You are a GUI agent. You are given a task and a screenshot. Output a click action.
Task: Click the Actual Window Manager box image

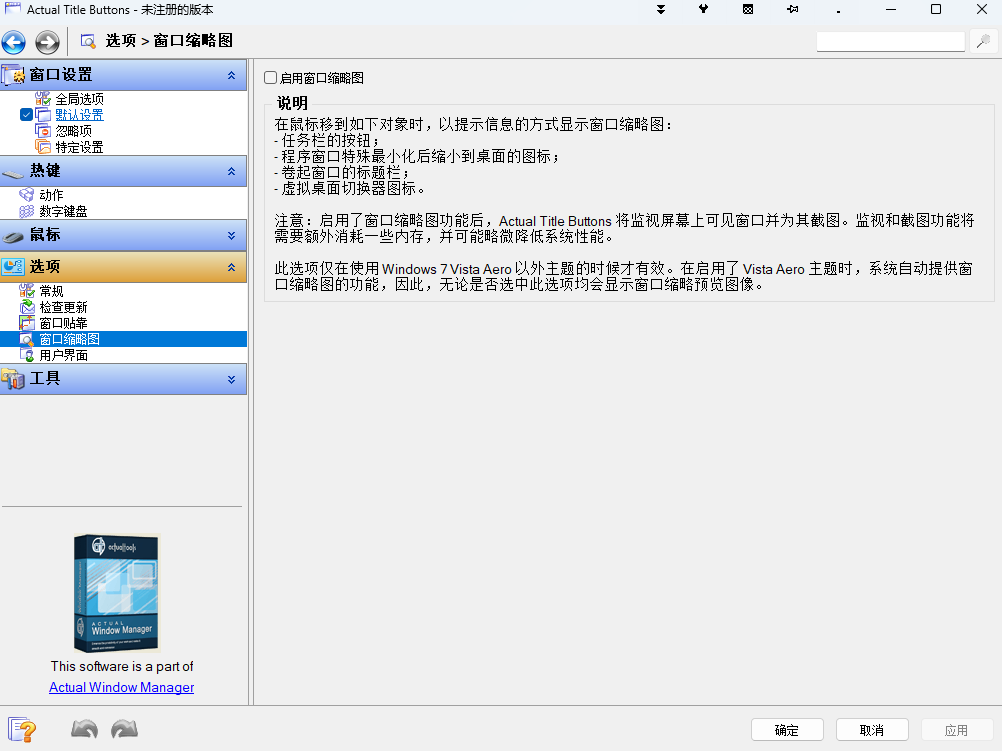click(116, 592)
